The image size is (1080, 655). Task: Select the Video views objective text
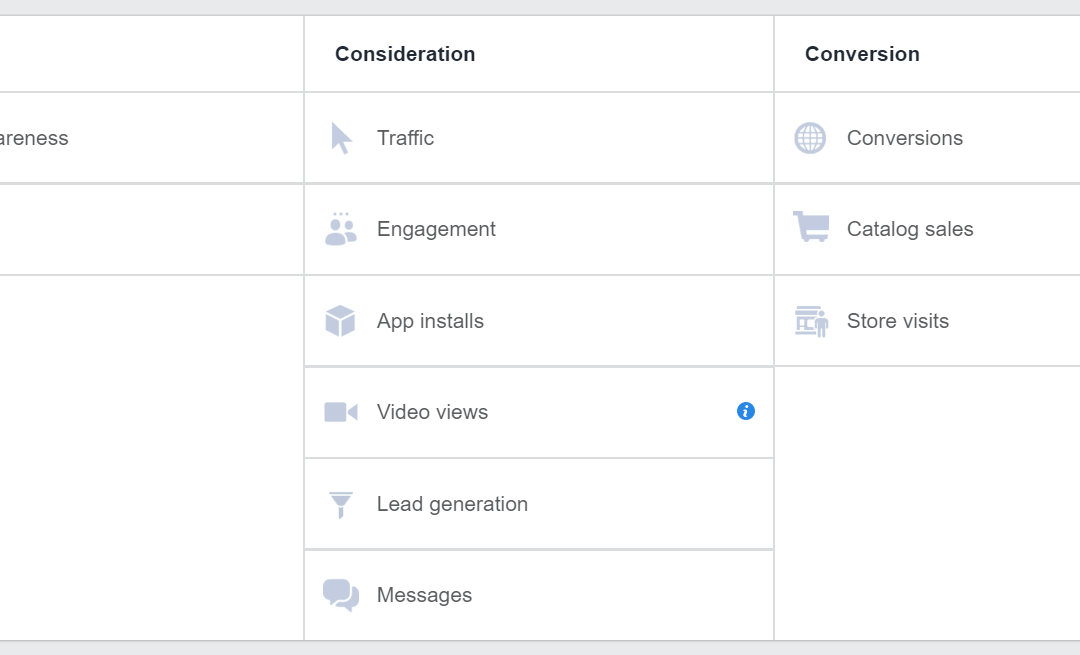coord(432,412)
